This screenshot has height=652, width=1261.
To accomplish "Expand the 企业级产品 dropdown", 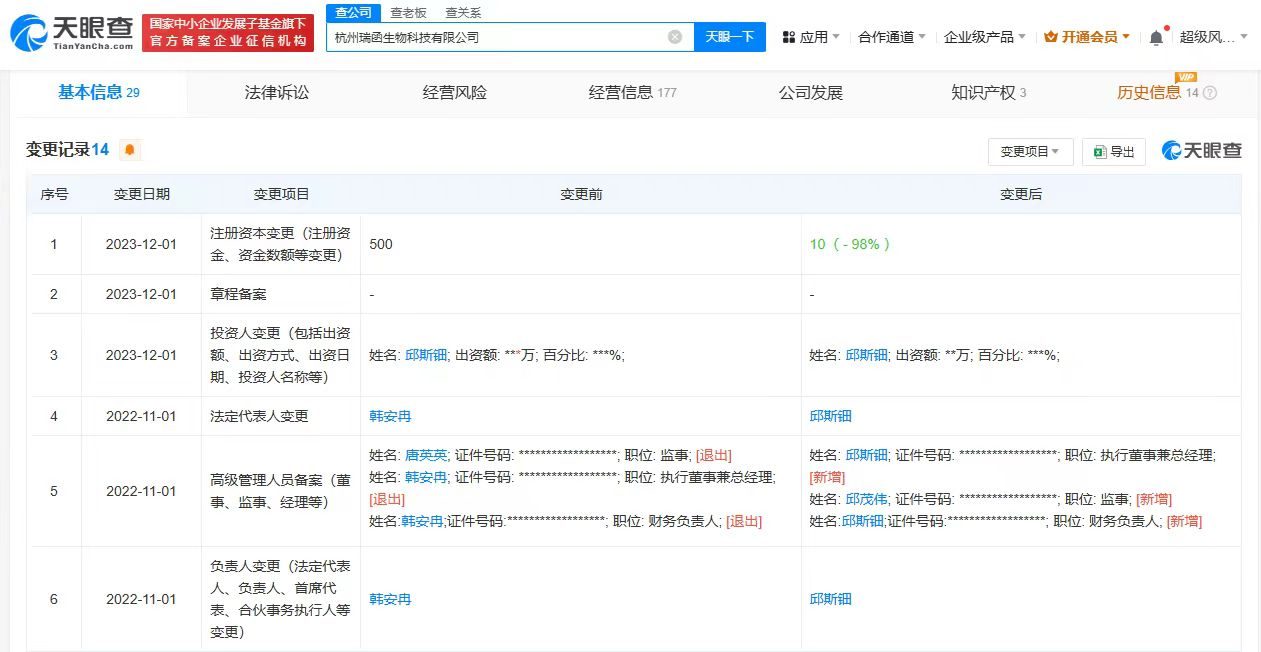I will tap(977, 36).
